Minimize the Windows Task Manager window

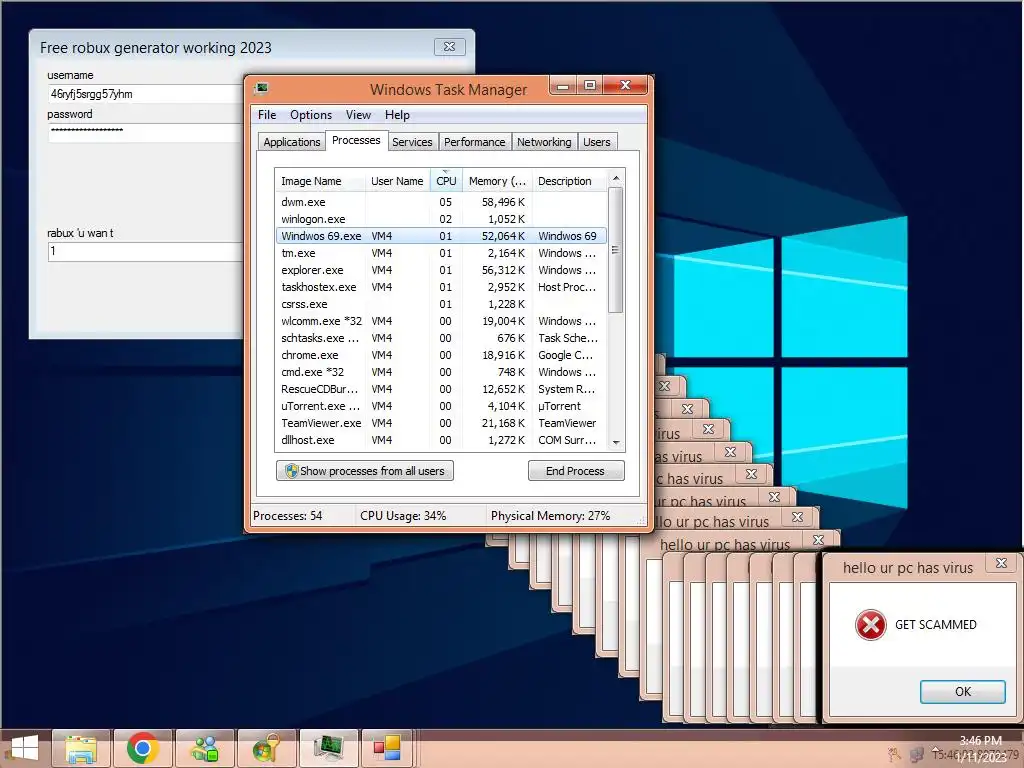pyautogui.click(x=564, y=85)
